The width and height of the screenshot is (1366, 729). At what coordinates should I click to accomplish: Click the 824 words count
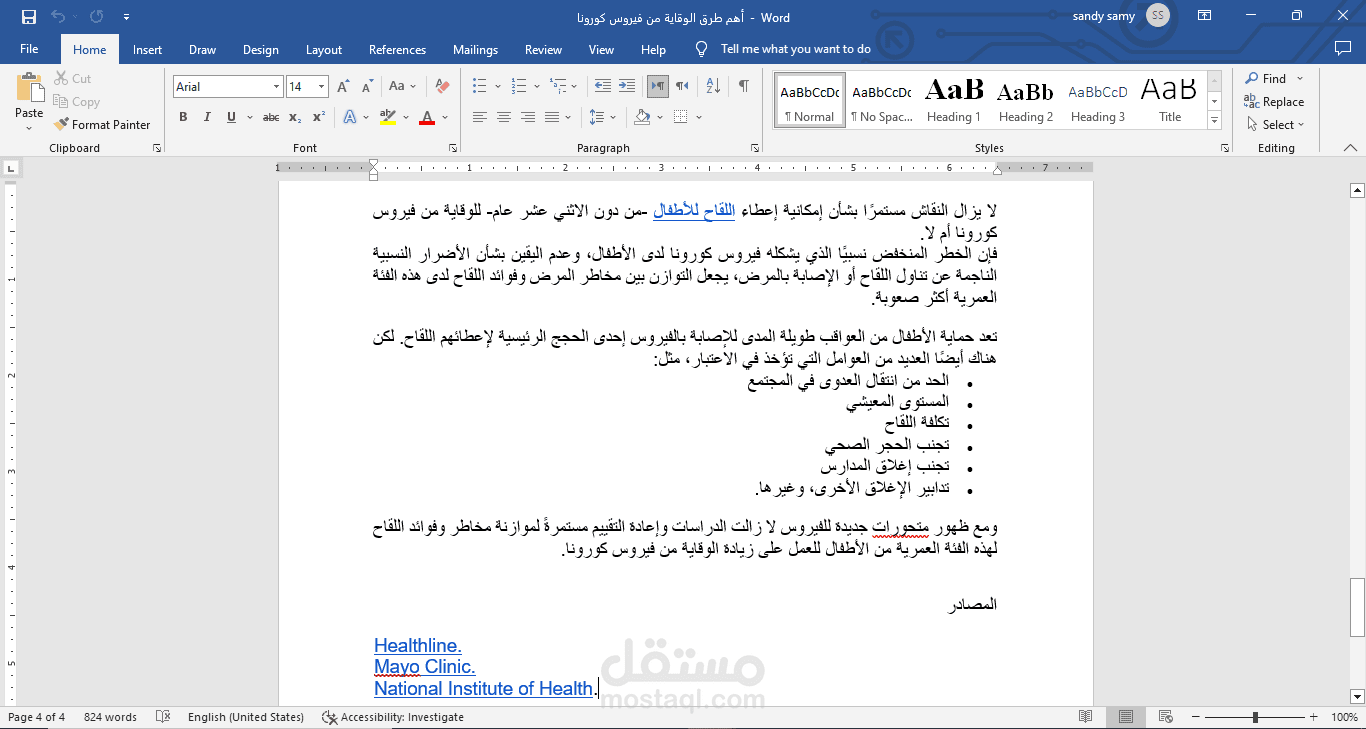(110, 717)
